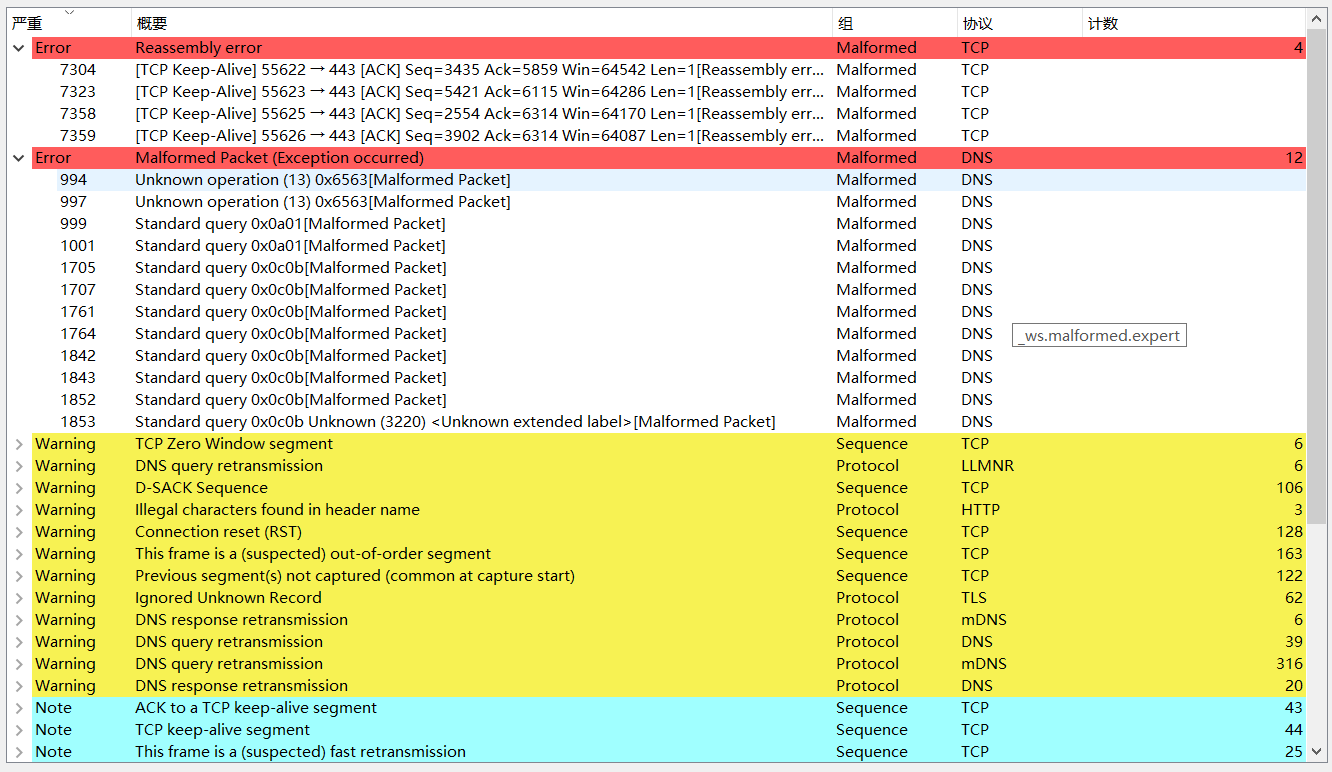Select the out-of-order segment warning row

pyautogui.click(x=657, y=554)
